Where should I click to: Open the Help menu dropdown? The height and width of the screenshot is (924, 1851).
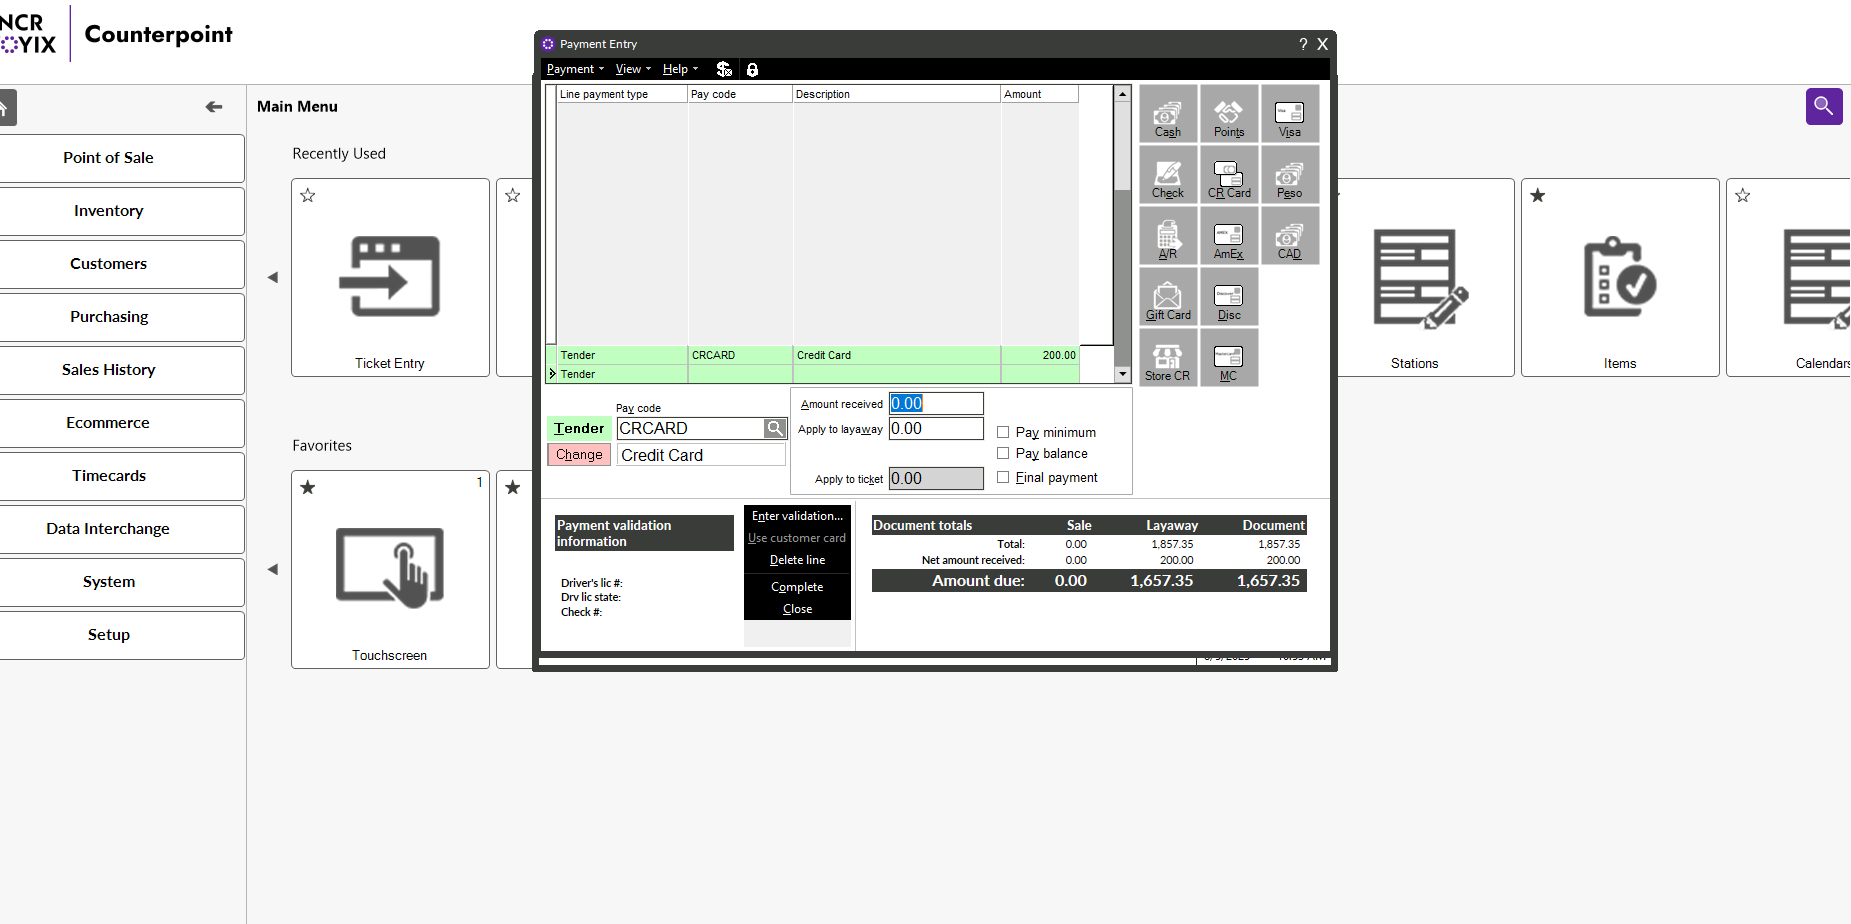tap(680, 69)
